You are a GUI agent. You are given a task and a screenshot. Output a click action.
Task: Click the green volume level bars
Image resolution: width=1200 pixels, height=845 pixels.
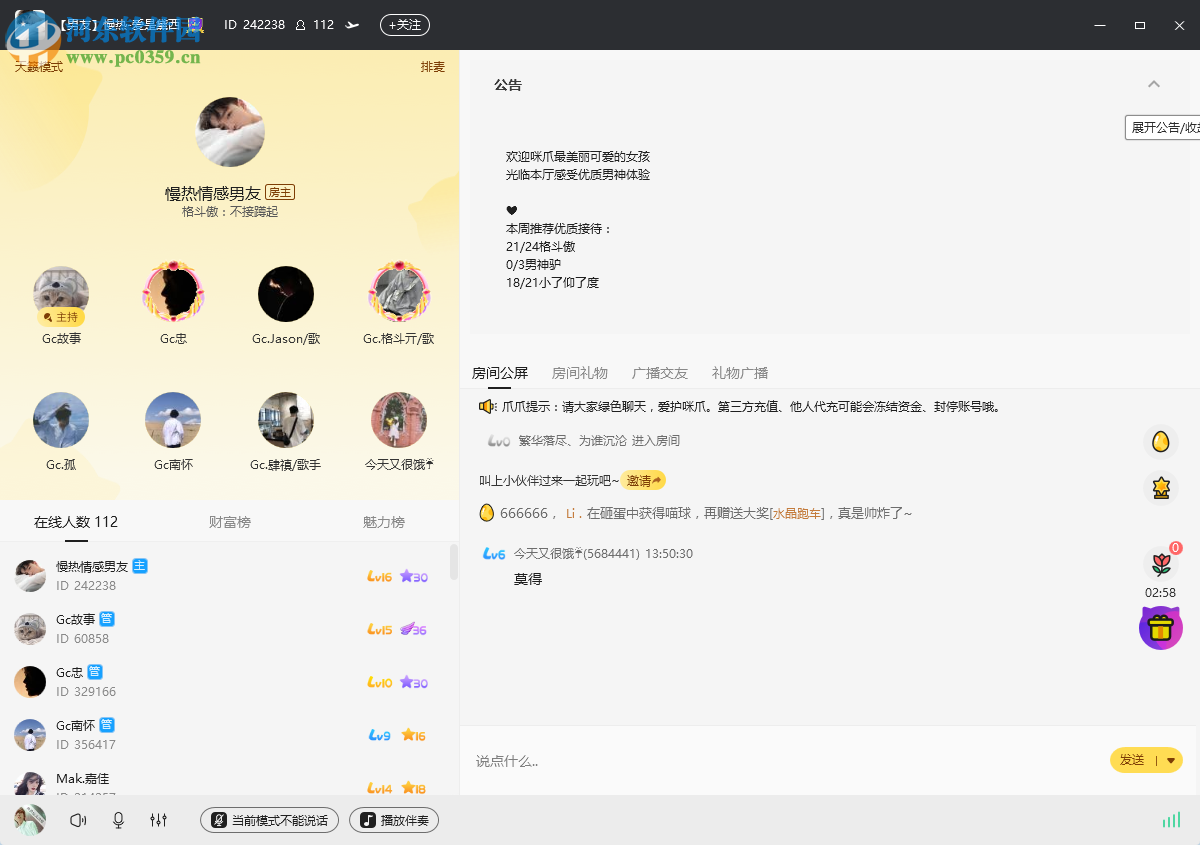1171,819
